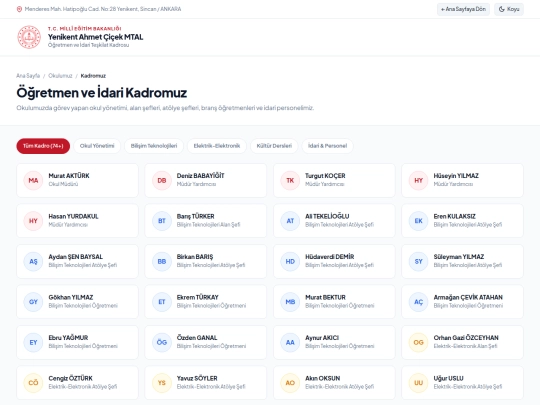
Task: Click the BB avatar of Birkan BARIŞ
Action: [162, 261]
